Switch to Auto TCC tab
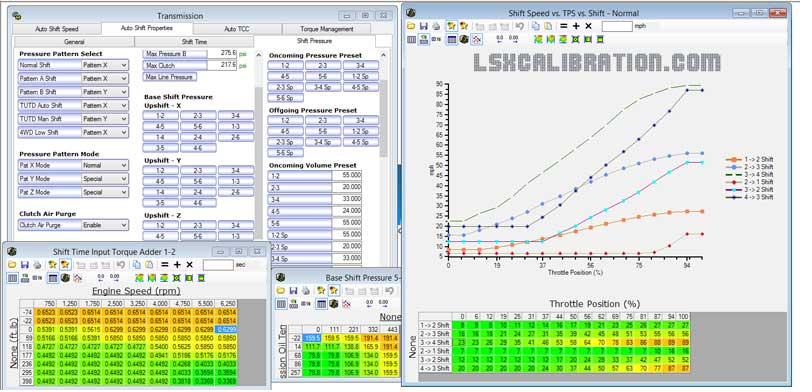Viewport: 812px width, 392px height. [x=237, y=29]
